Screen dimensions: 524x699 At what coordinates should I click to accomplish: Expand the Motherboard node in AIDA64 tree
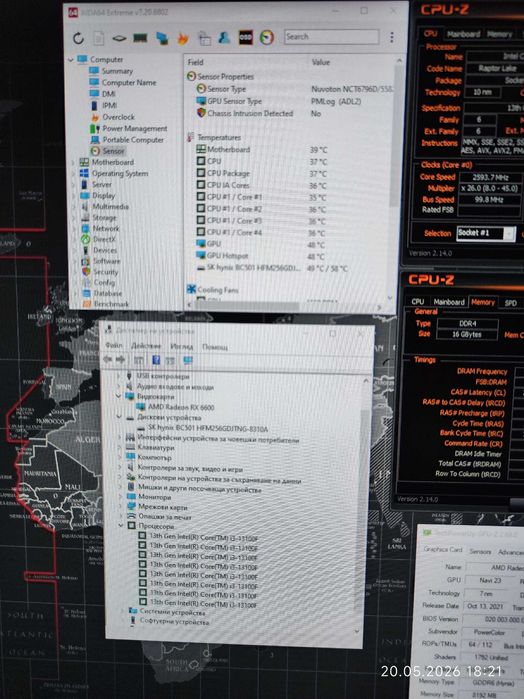(74, 162)
